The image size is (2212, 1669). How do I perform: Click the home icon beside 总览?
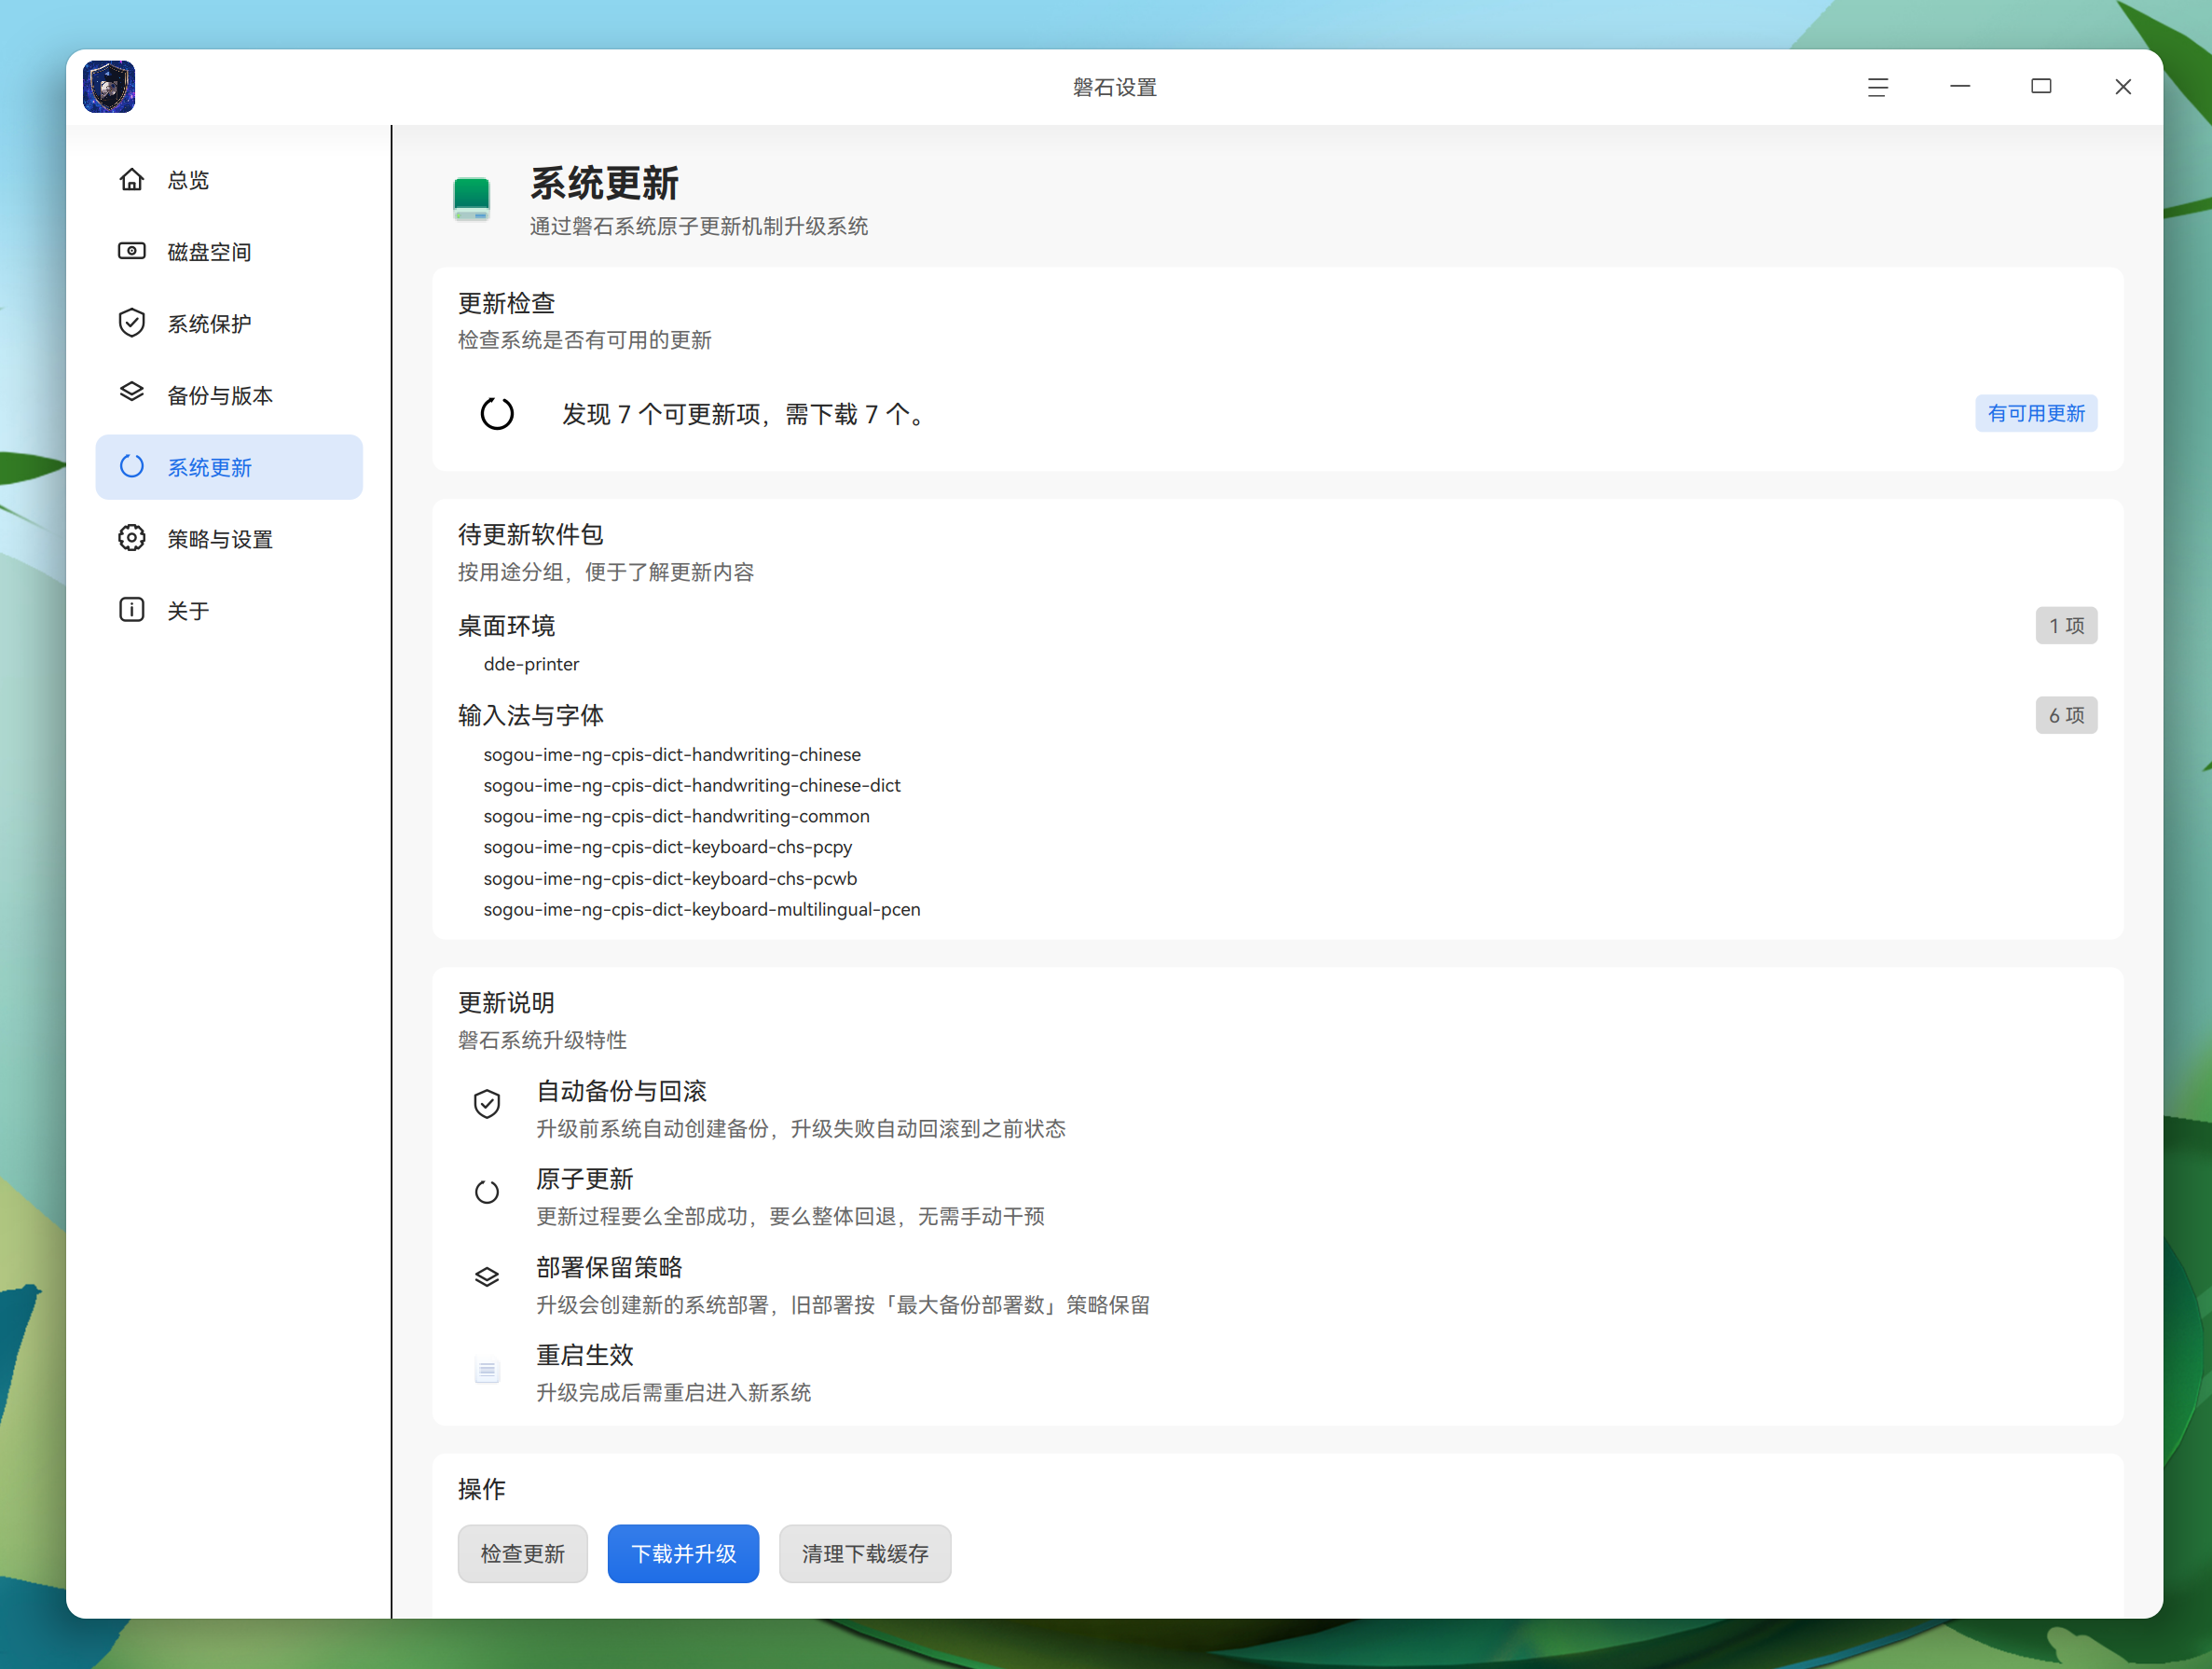click(x=132, y=180)
